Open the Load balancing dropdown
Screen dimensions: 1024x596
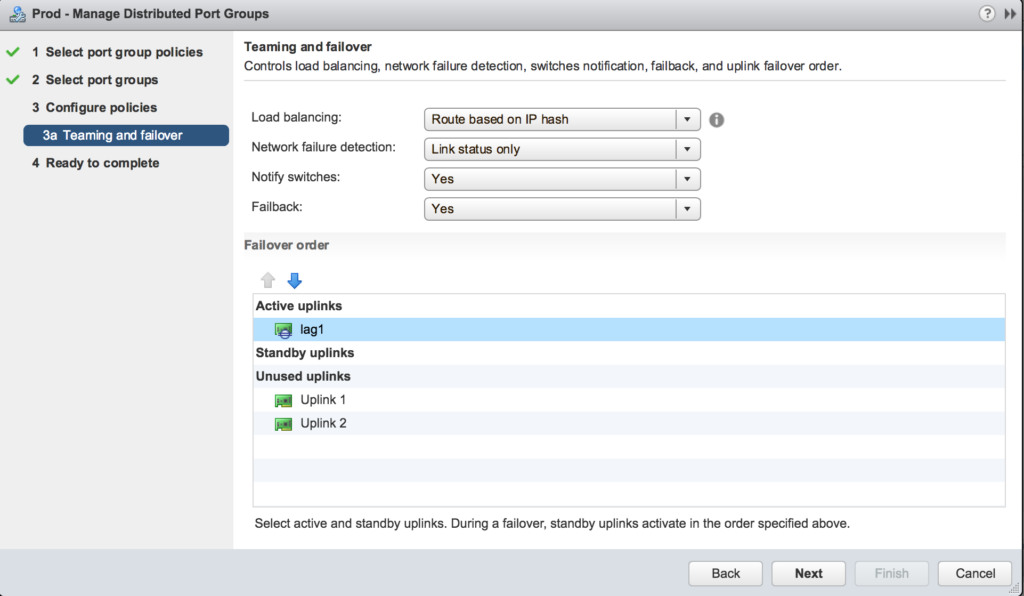[562, 119]
